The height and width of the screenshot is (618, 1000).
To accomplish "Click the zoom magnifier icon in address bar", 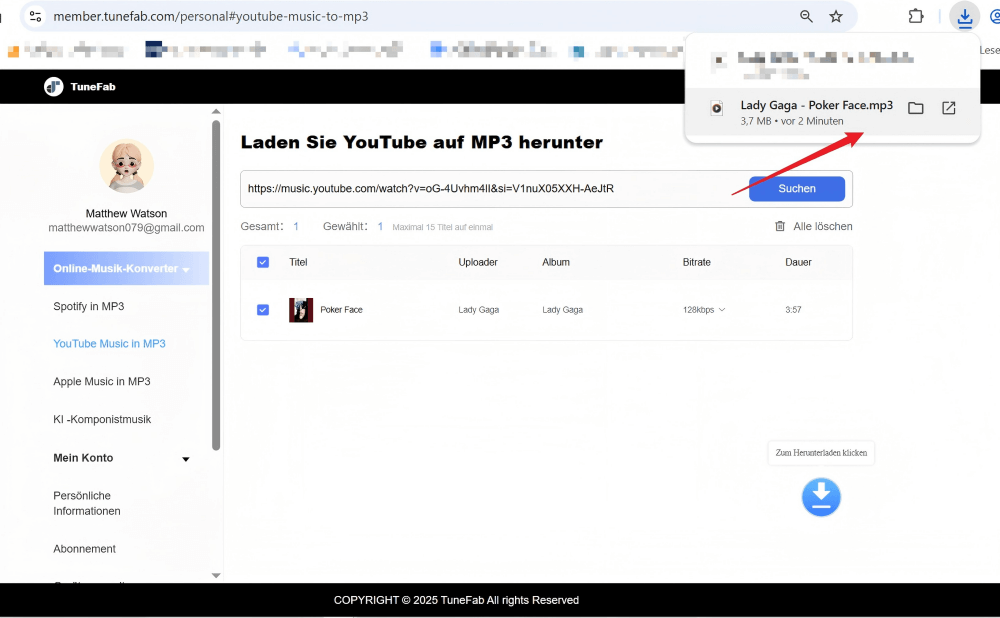I will 806,17.
